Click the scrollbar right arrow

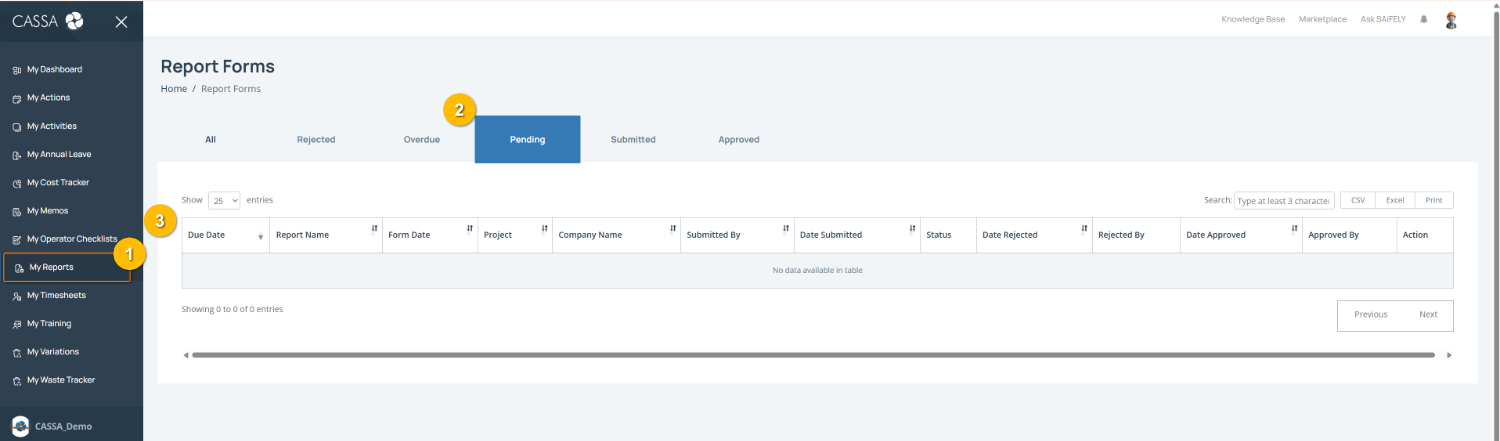click(1449, 355)
